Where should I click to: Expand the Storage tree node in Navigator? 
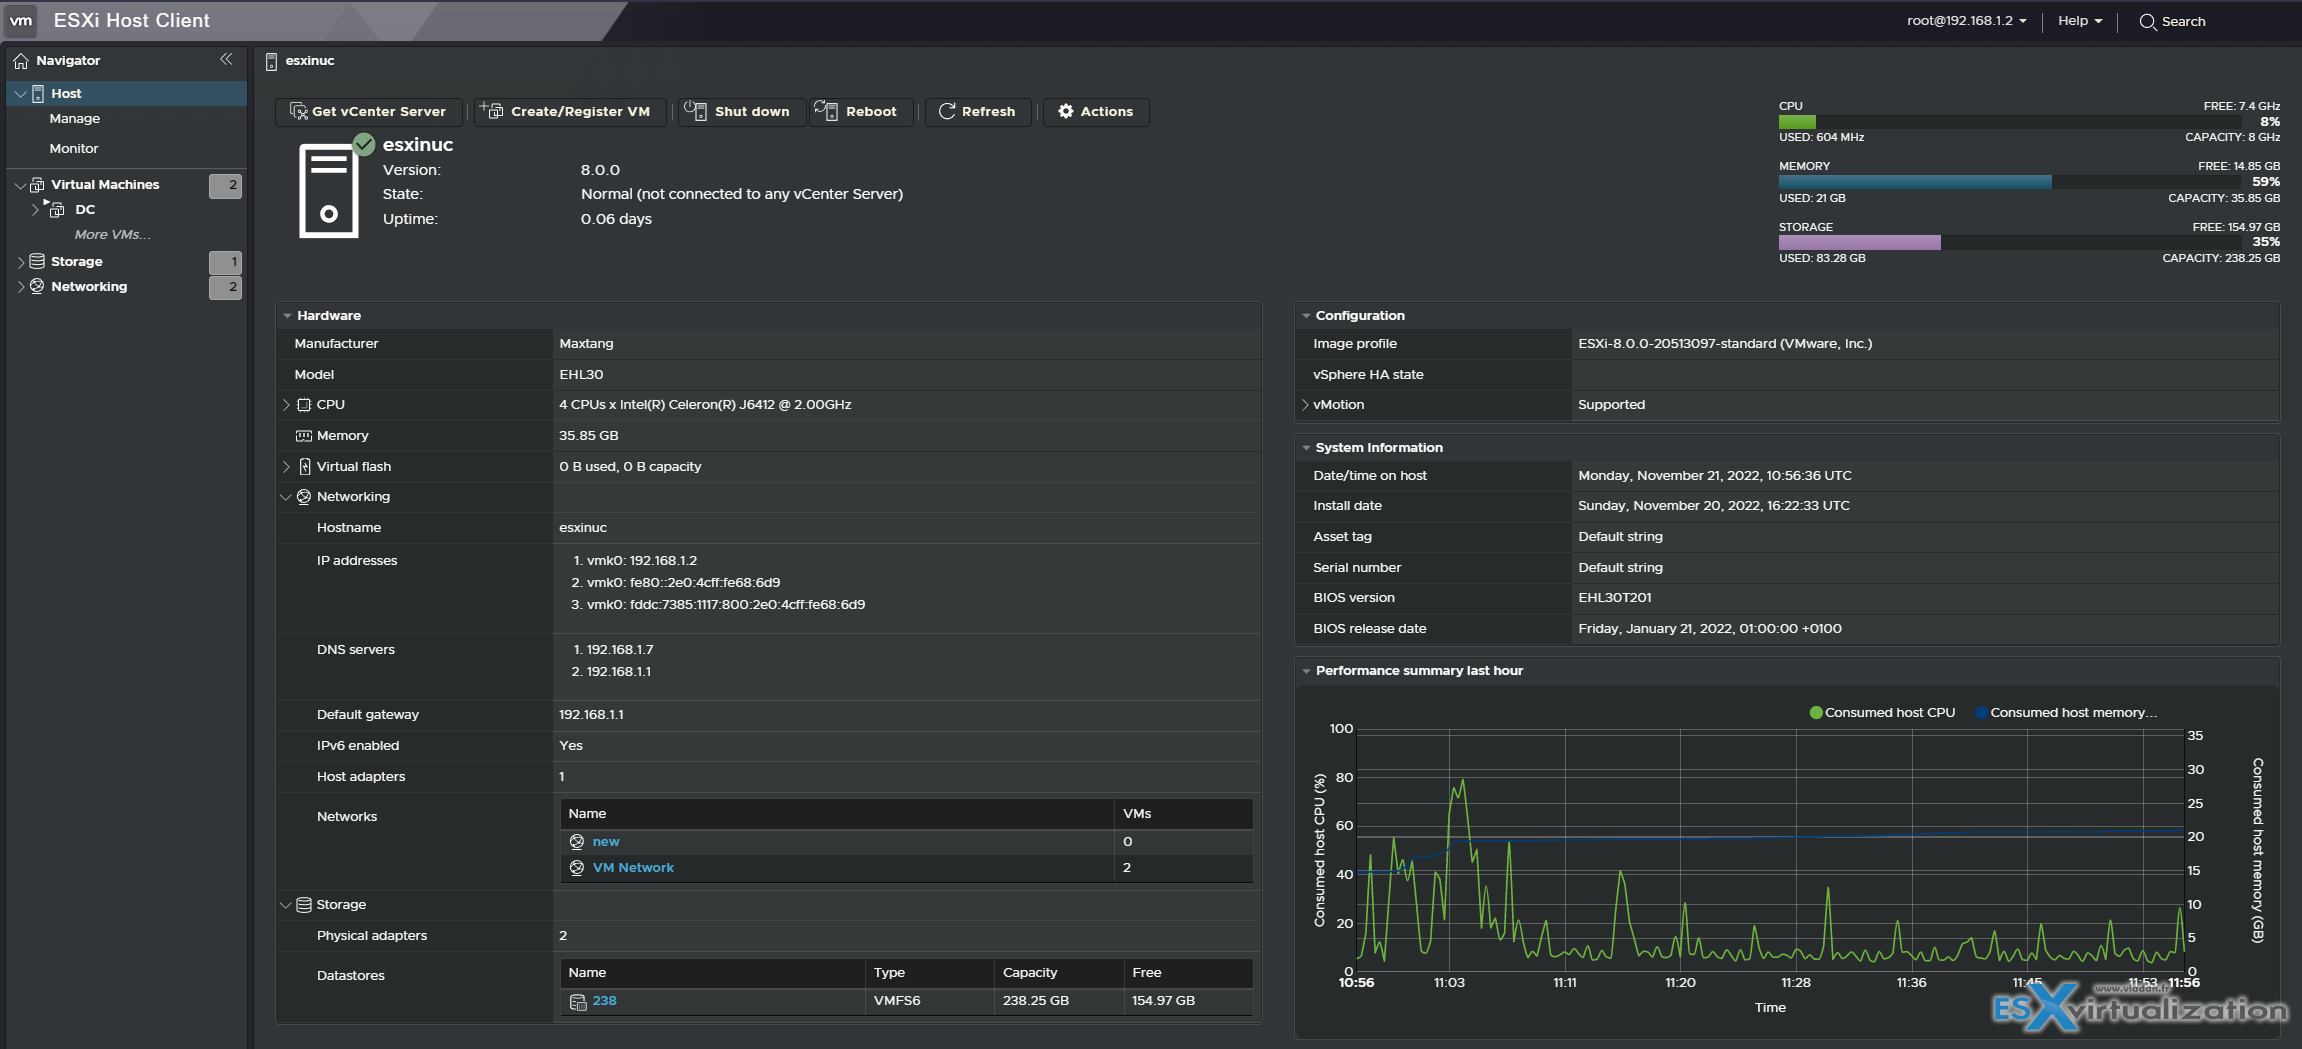(21, 262)
